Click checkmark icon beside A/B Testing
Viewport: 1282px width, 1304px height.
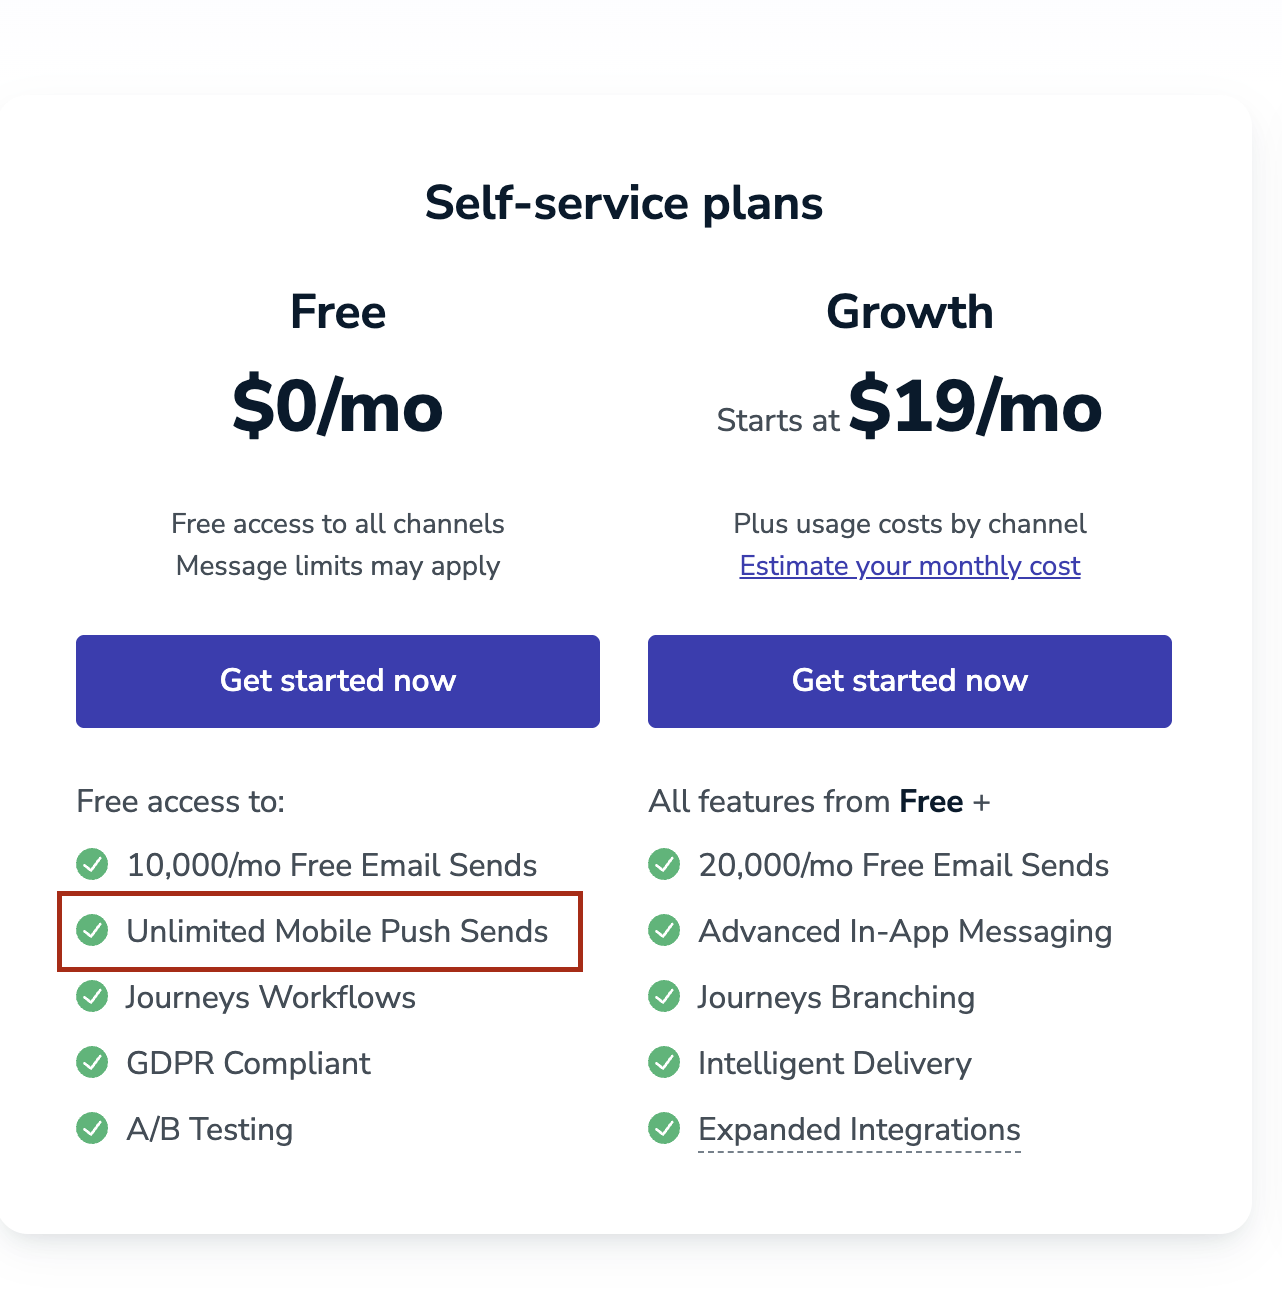click(93, 1128)
